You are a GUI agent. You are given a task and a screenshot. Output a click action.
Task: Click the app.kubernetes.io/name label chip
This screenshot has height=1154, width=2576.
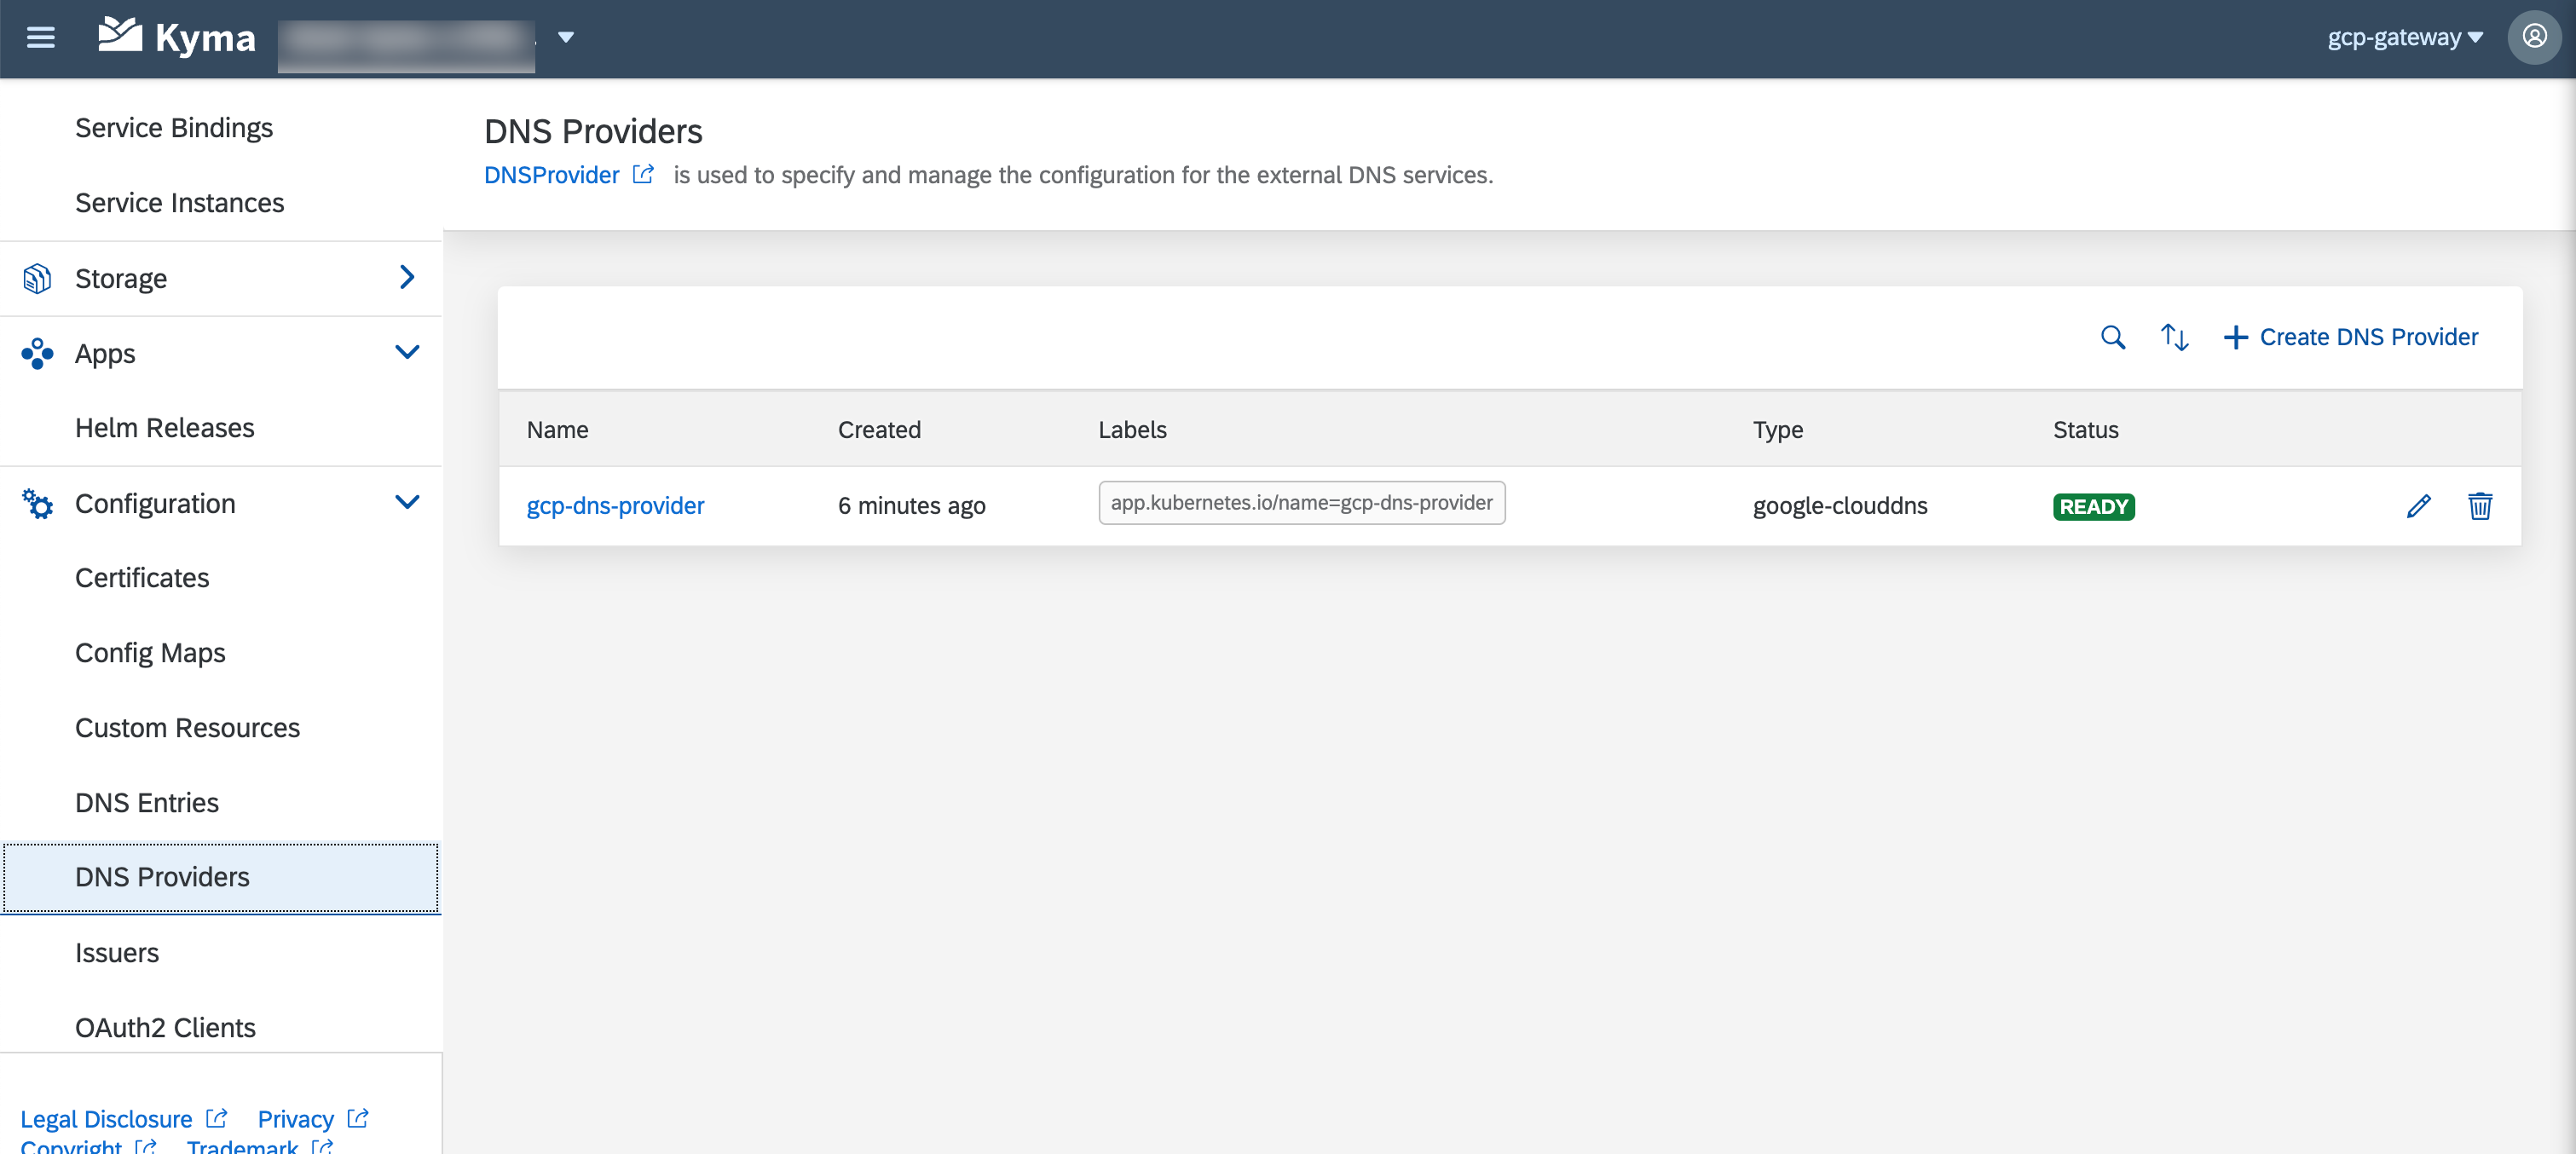tap(1301, 503)
